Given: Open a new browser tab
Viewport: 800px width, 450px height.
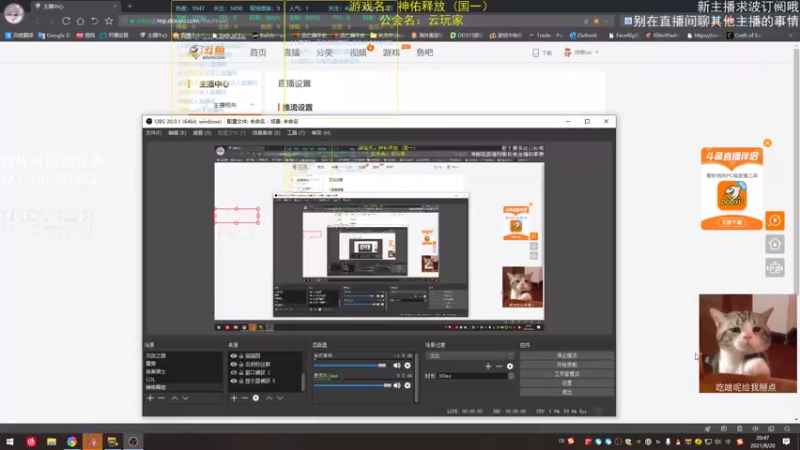Looking at the screenshot, I should 130,6.
